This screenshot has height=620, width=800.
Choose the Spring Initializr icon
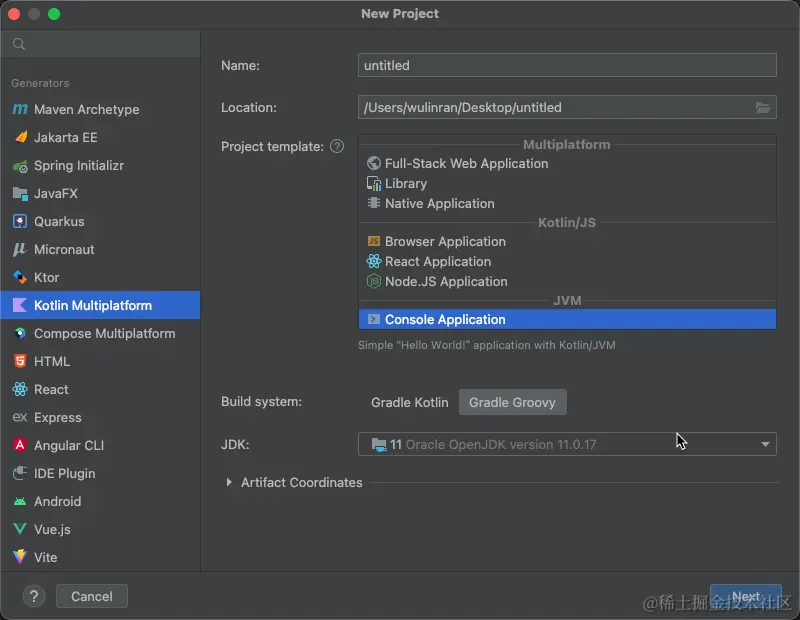coord(19,165)
